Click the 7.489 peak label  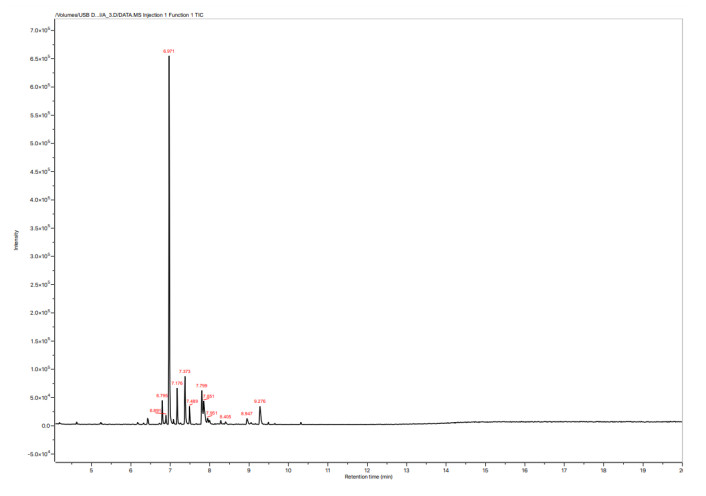[x=192, y=401]
